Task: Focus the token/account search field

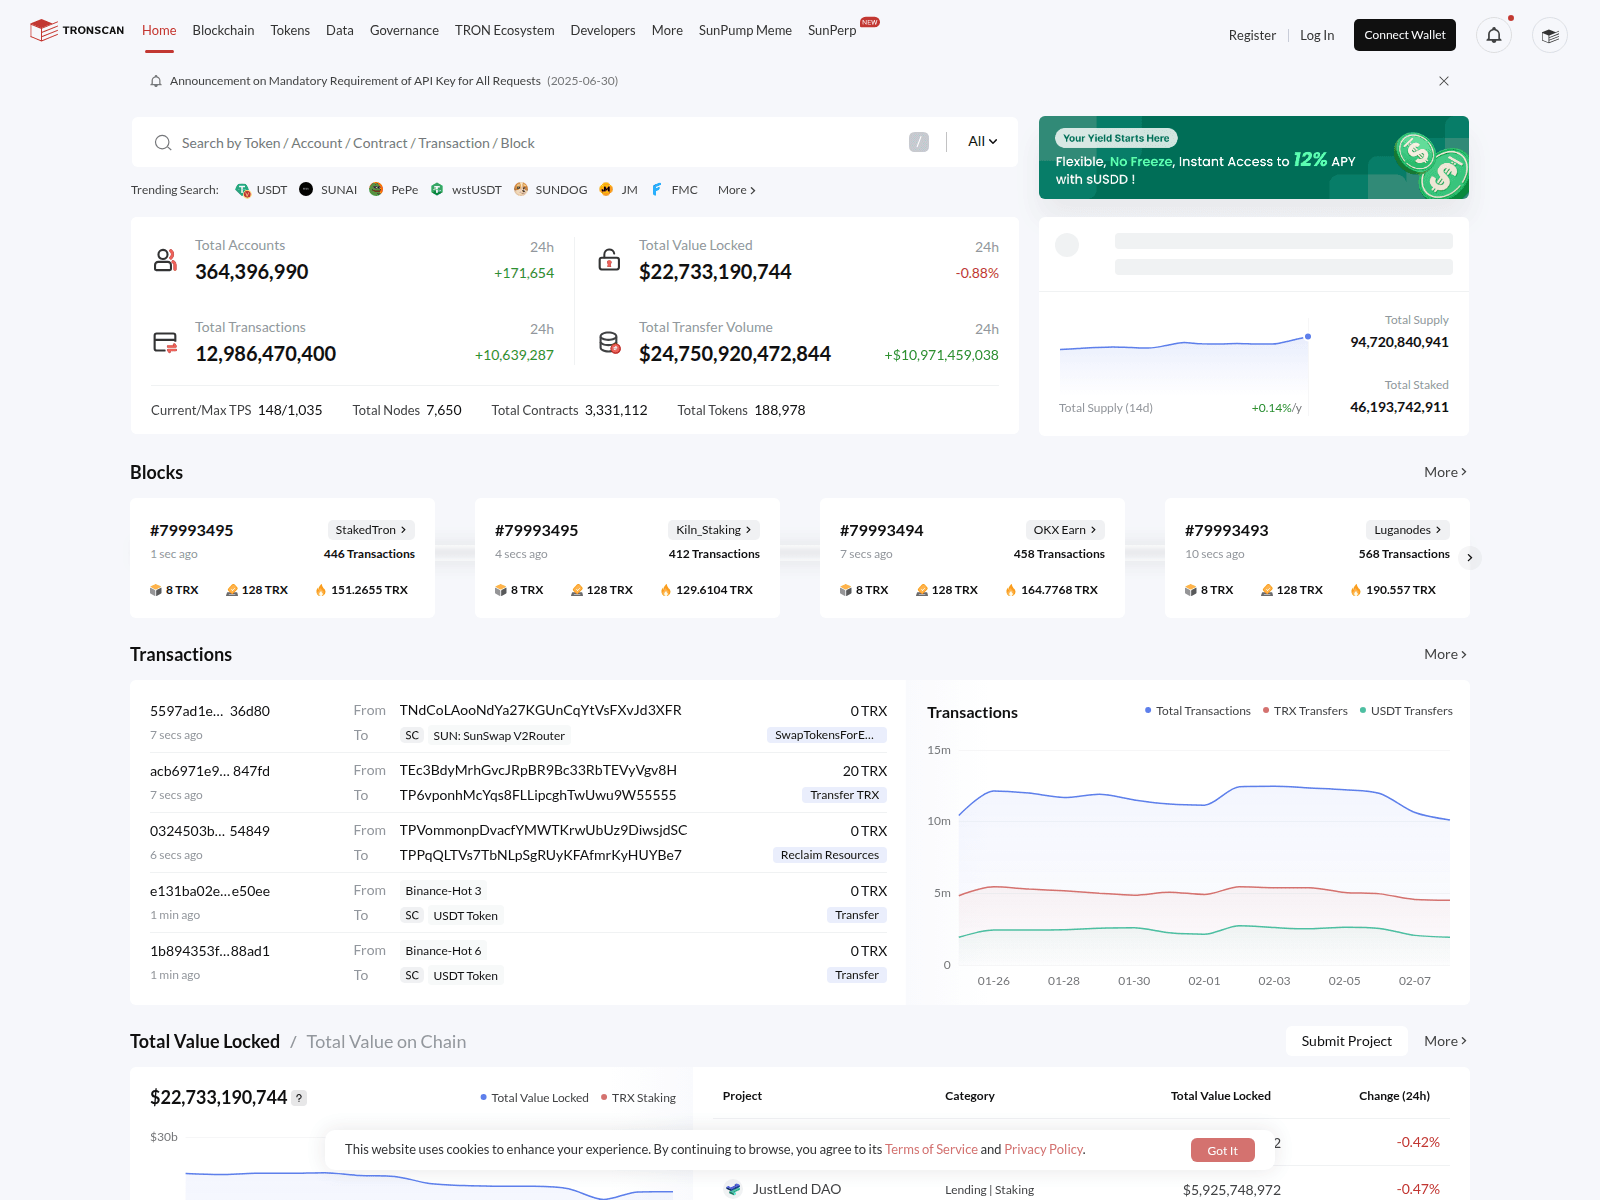Action: tap(540, 143)
